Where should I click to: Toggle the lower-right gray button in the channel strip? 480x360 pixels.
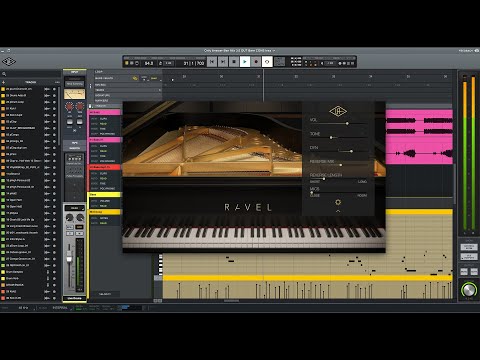80,233
